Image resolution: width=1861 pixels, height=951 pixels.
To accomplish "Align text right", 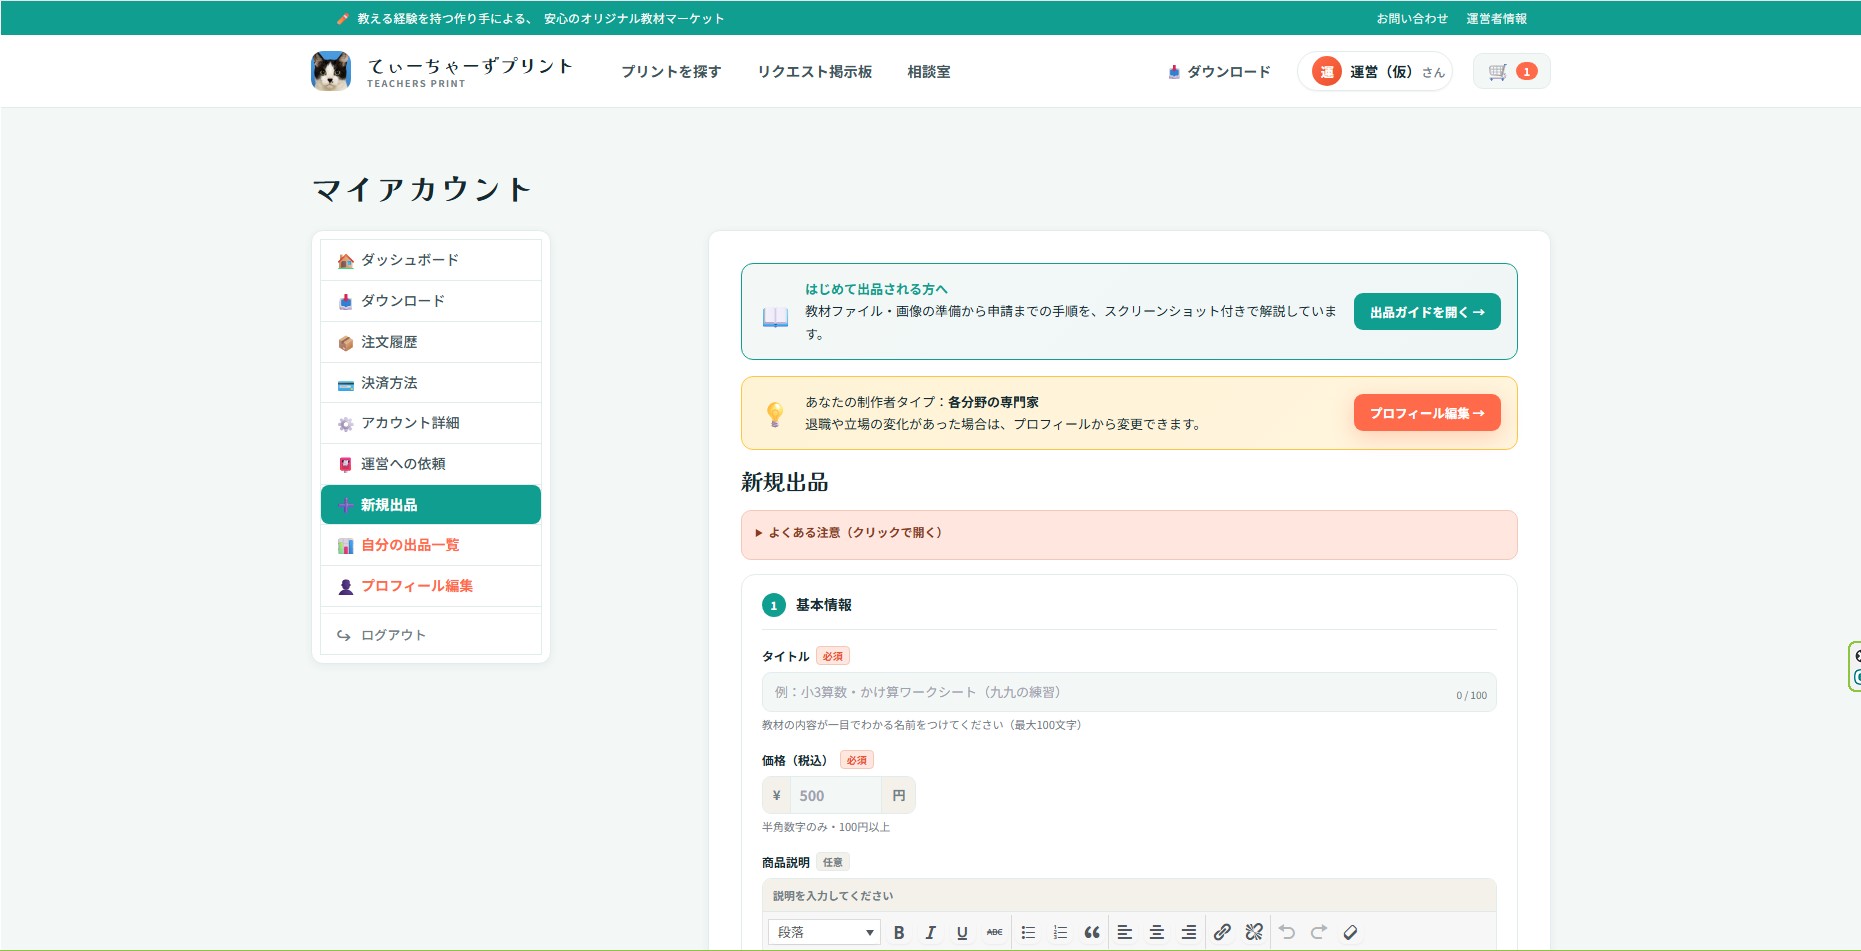I will (x=1189, y=932).
